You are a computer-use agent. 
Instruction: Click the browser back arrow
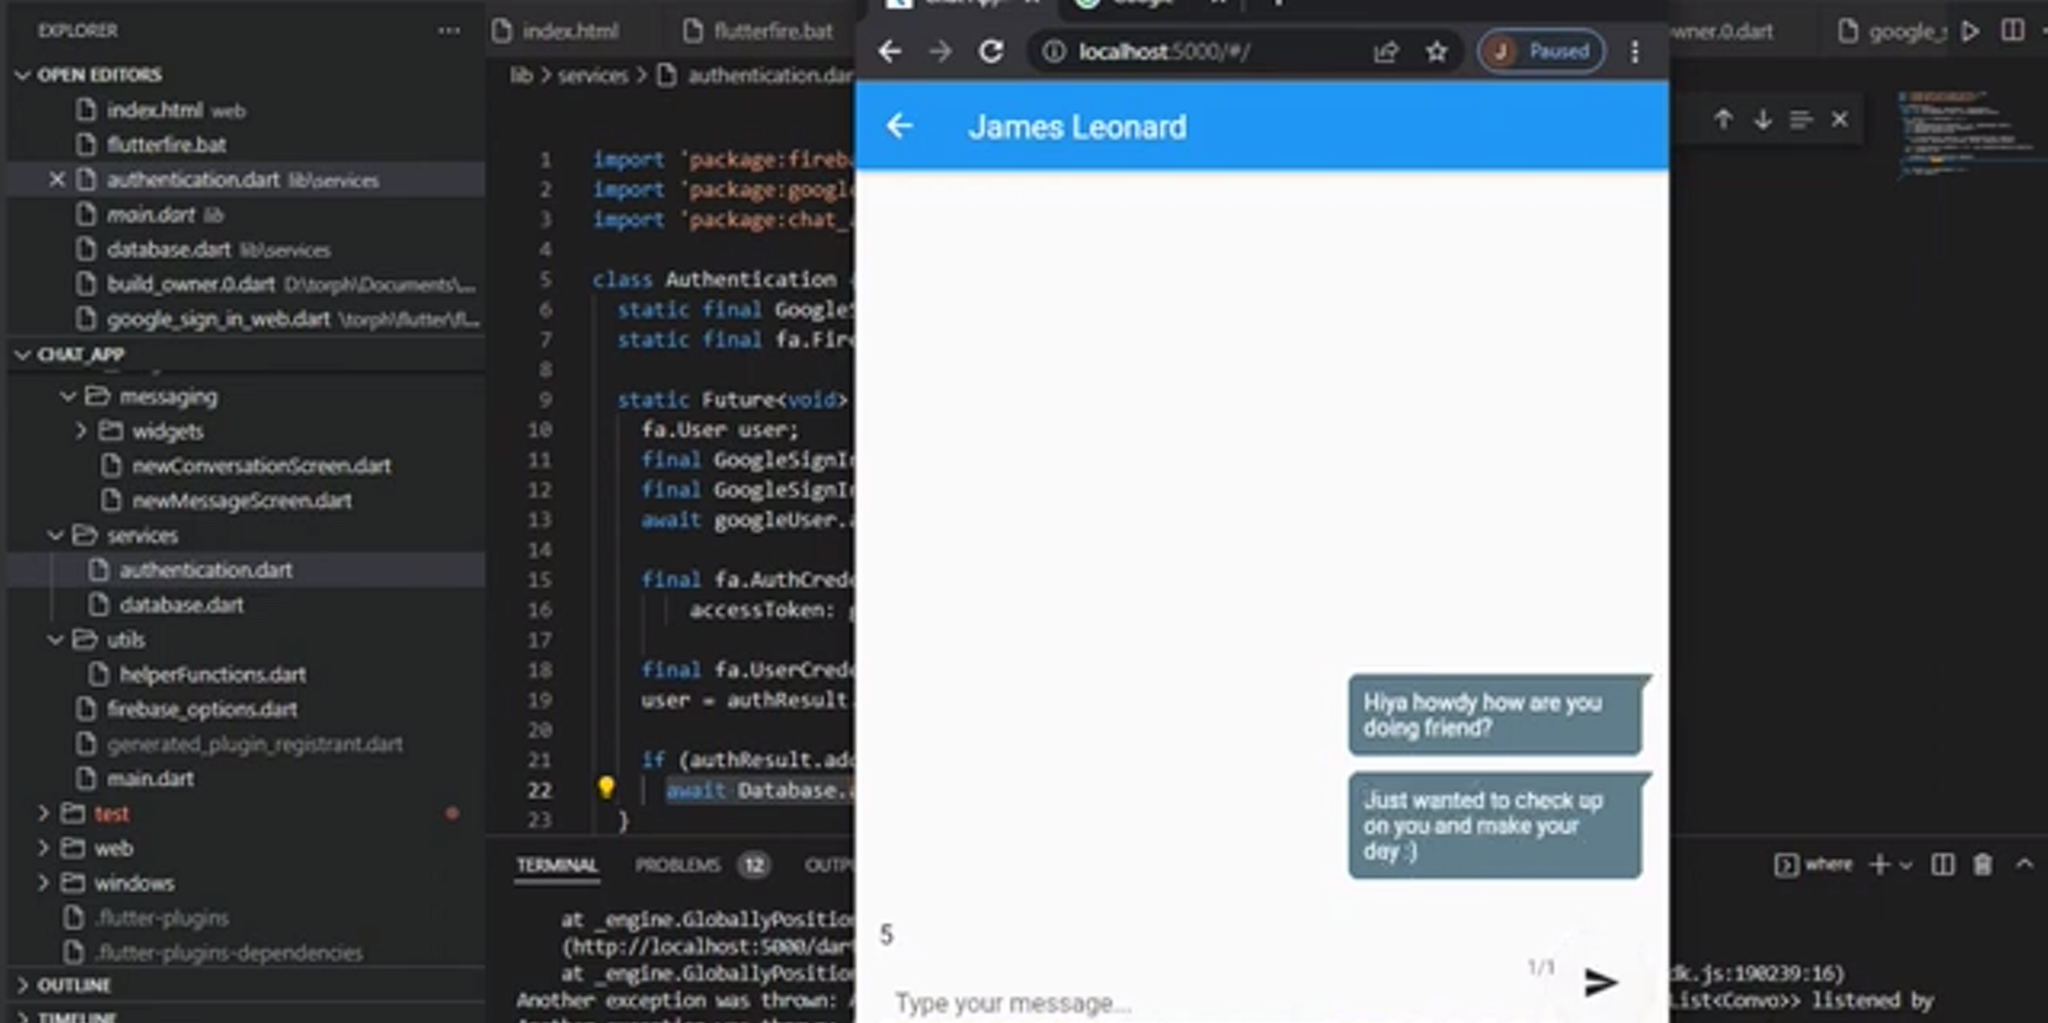point(889,51)
